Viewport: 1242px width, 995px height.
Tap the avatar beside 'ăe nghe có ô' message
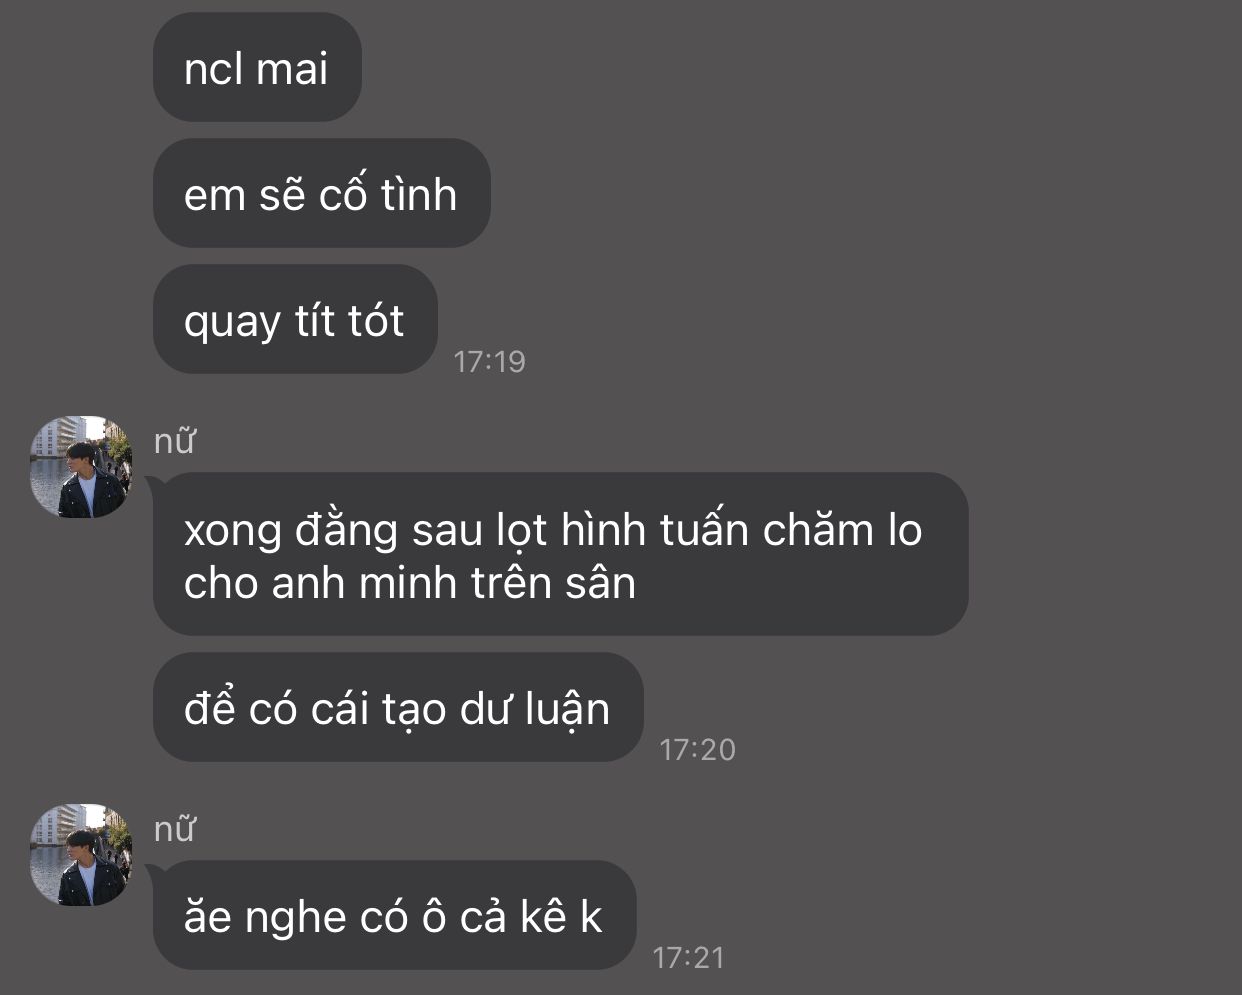point(81,855)
